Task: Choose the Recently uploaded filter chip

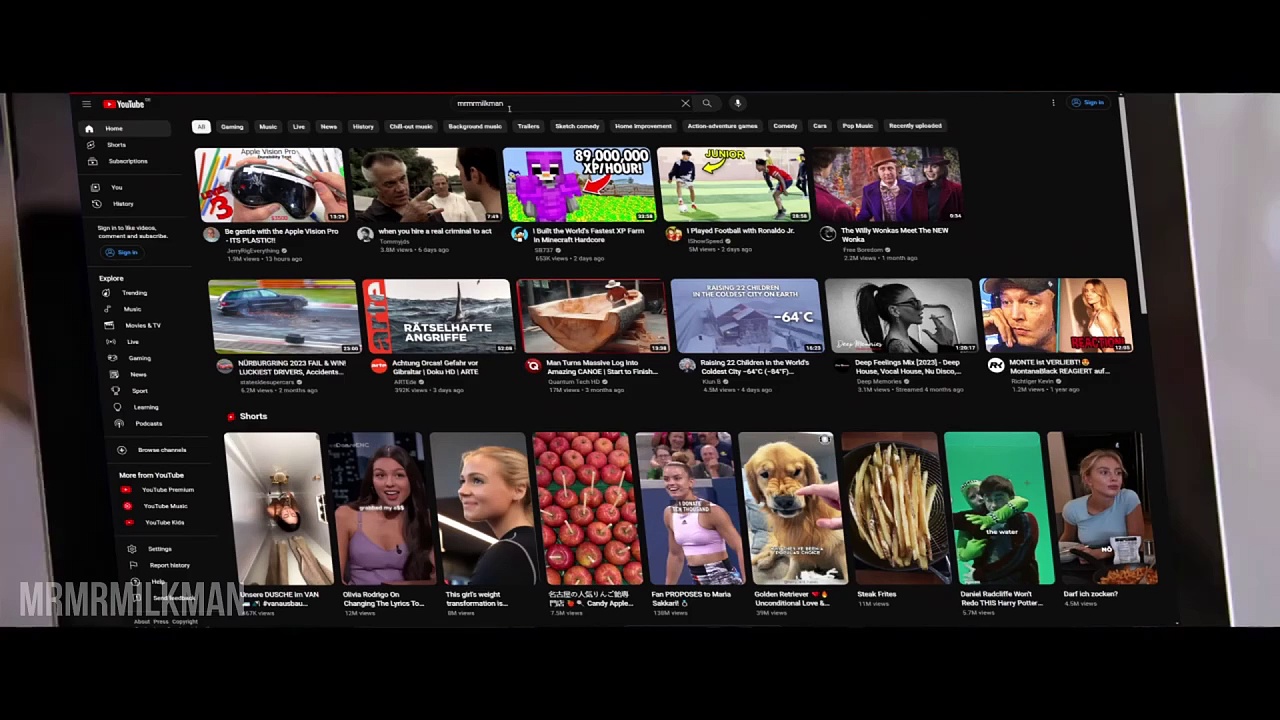Action: pyautogui.click(x=915, y=126)
